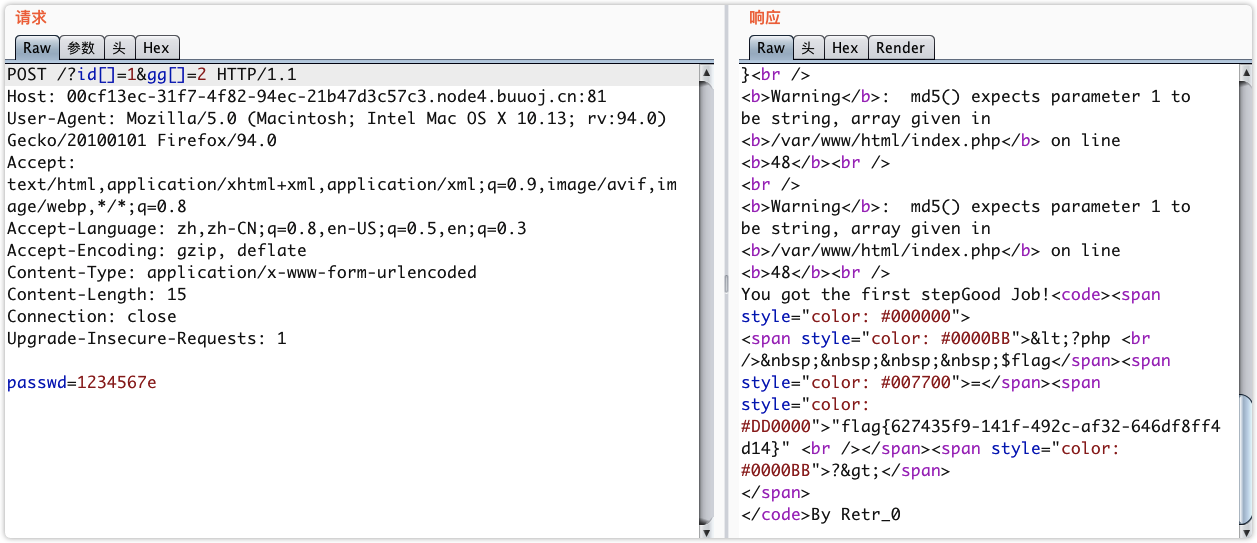Viewport: 1257px width, 543px height.
Task: Place cursor in the passwd=1234567e body line
Action: (x=81, y=383)
